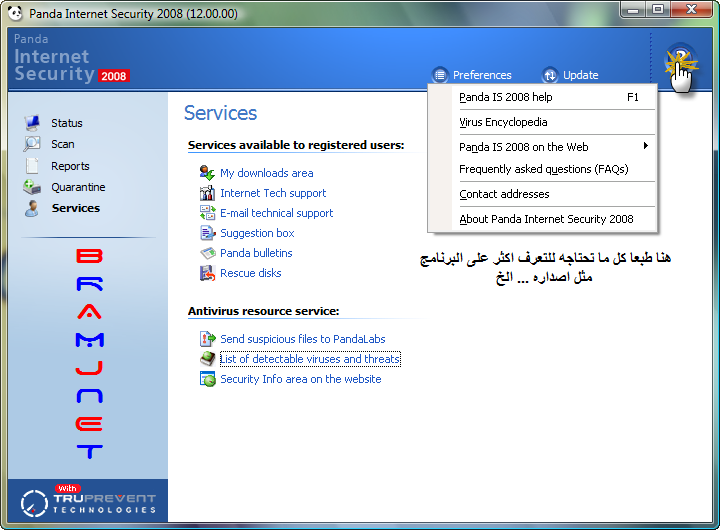Click the Help question mark icon

point(681,60)
